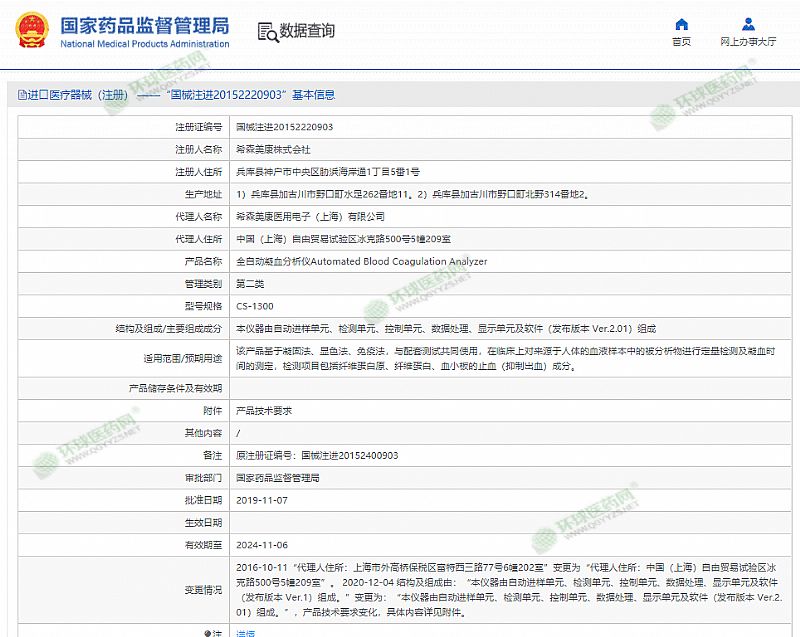Screen dimensions: 800x637
Task: Click the home house icon
Action: tap(681, 24)
